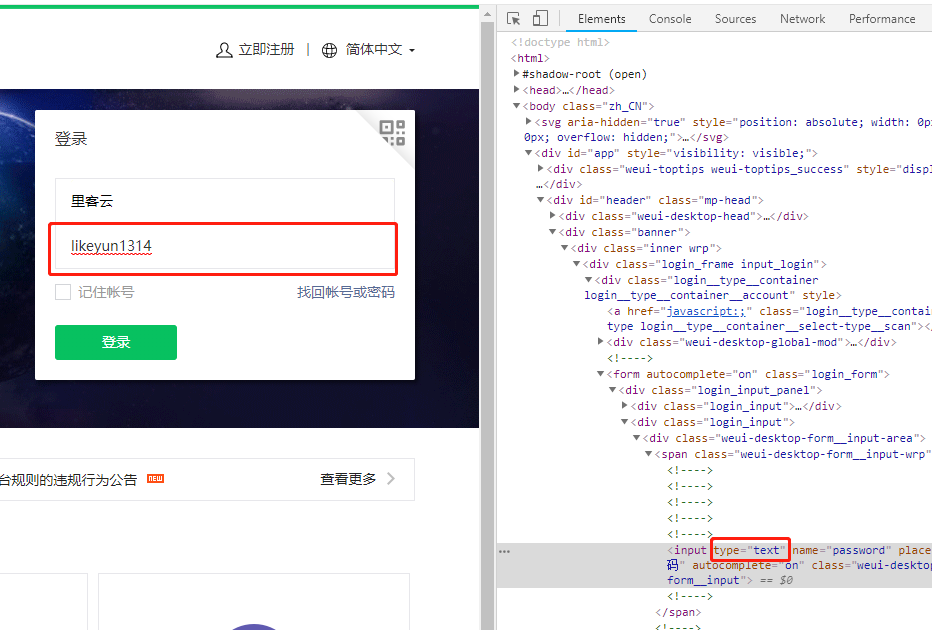
Task: Select the type="text" attribute in input element
Action: [x=750, y=550]
